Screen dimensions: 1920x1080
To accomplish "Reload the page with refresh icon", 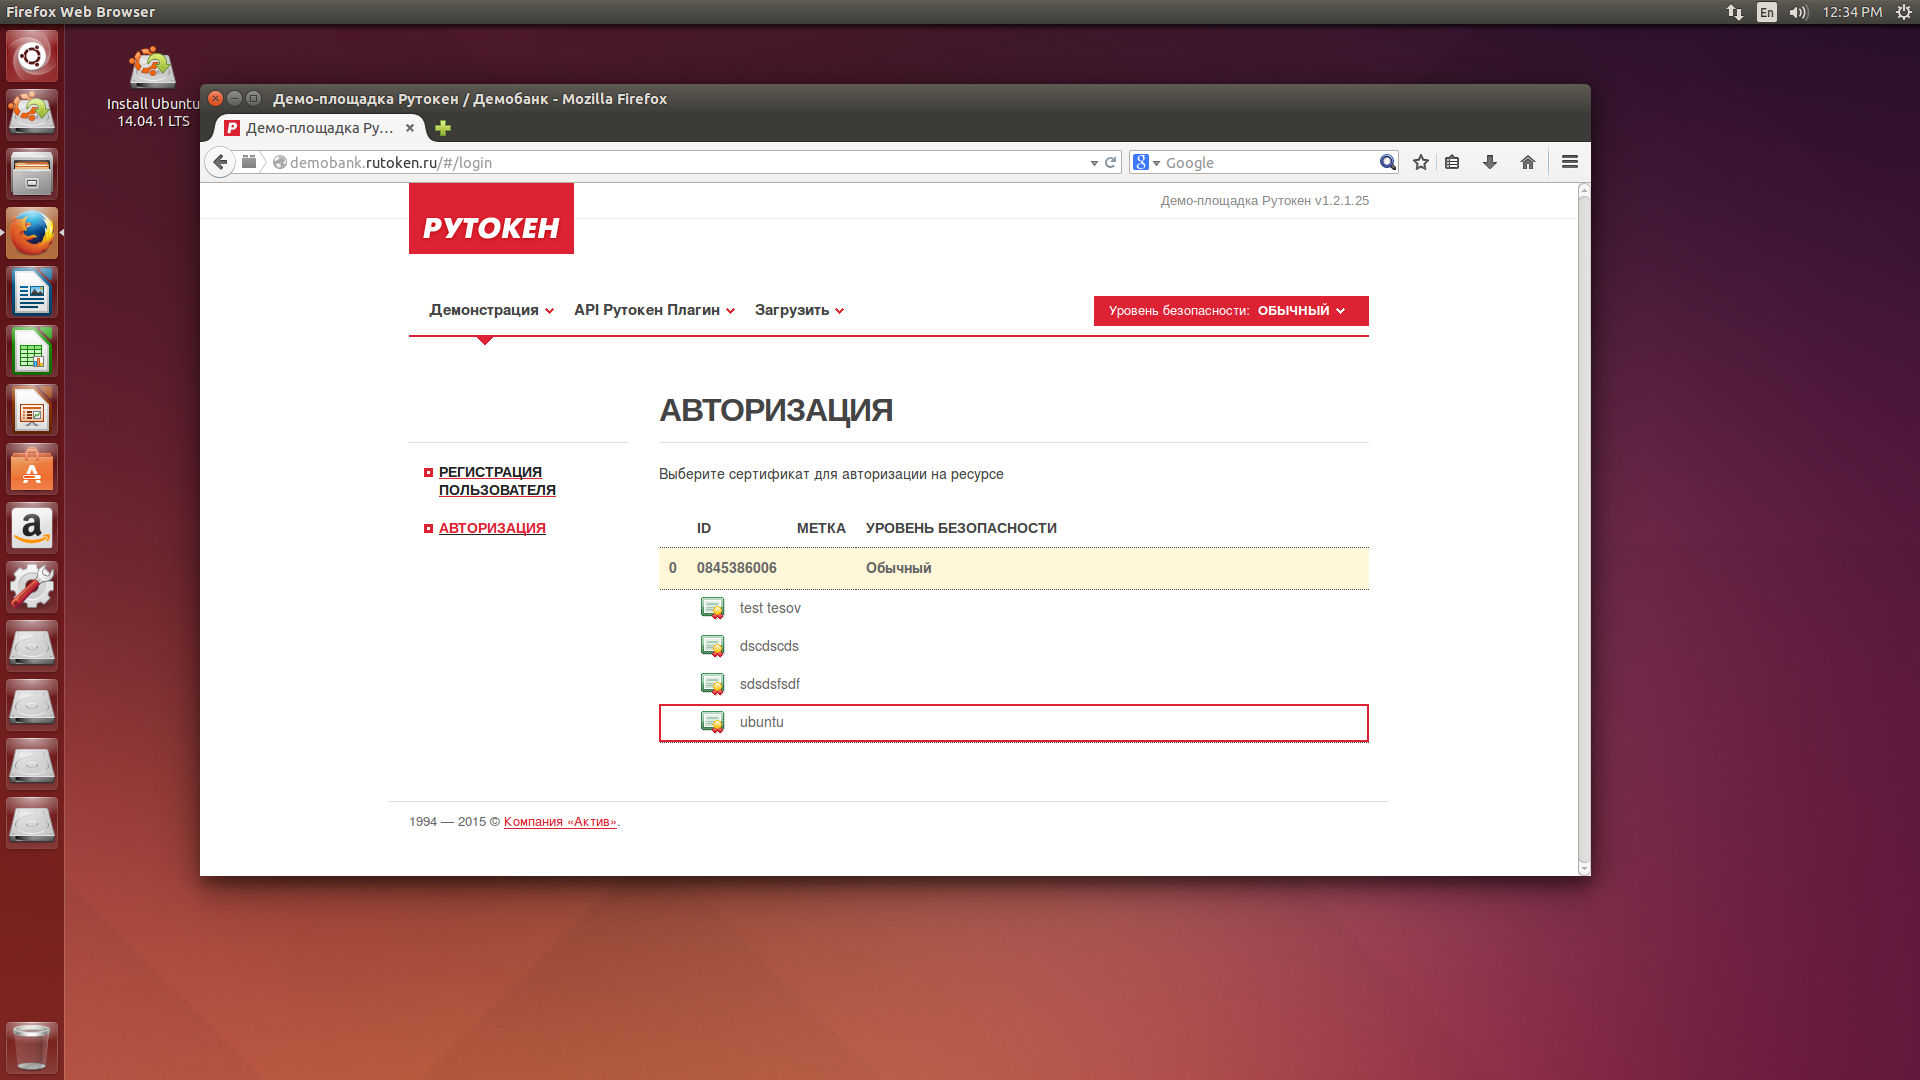I will pyautogui.click(x=1110, y=162).
